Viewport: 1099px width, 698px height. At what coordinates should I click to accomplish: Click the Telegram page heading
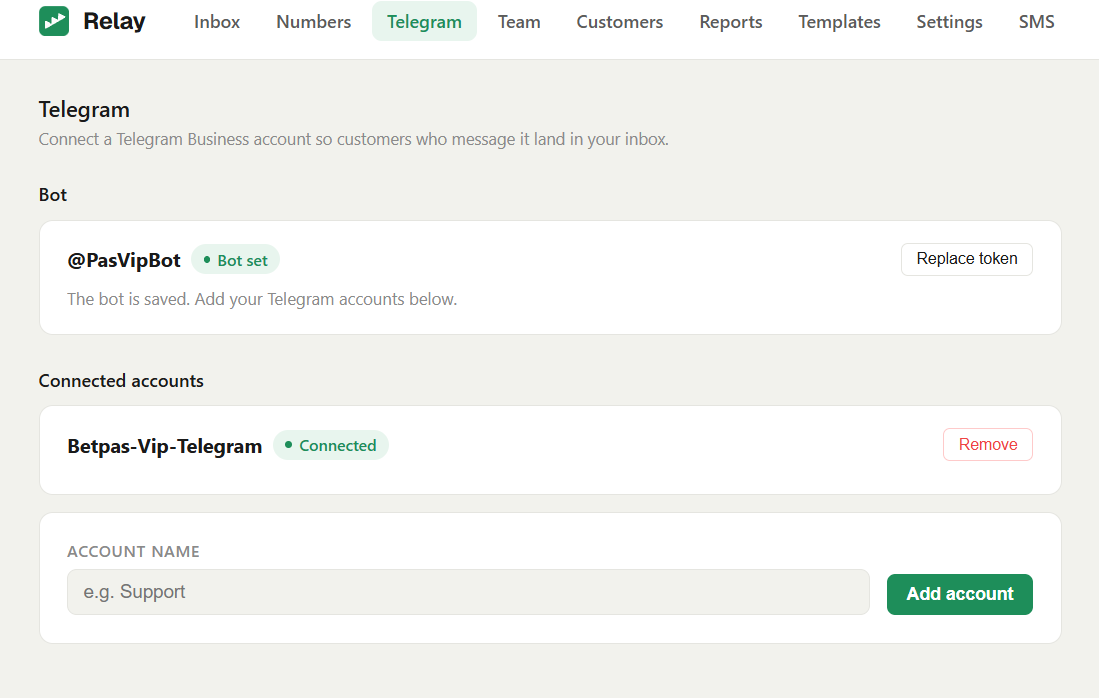pyautogui.click(x=84, y=110)
